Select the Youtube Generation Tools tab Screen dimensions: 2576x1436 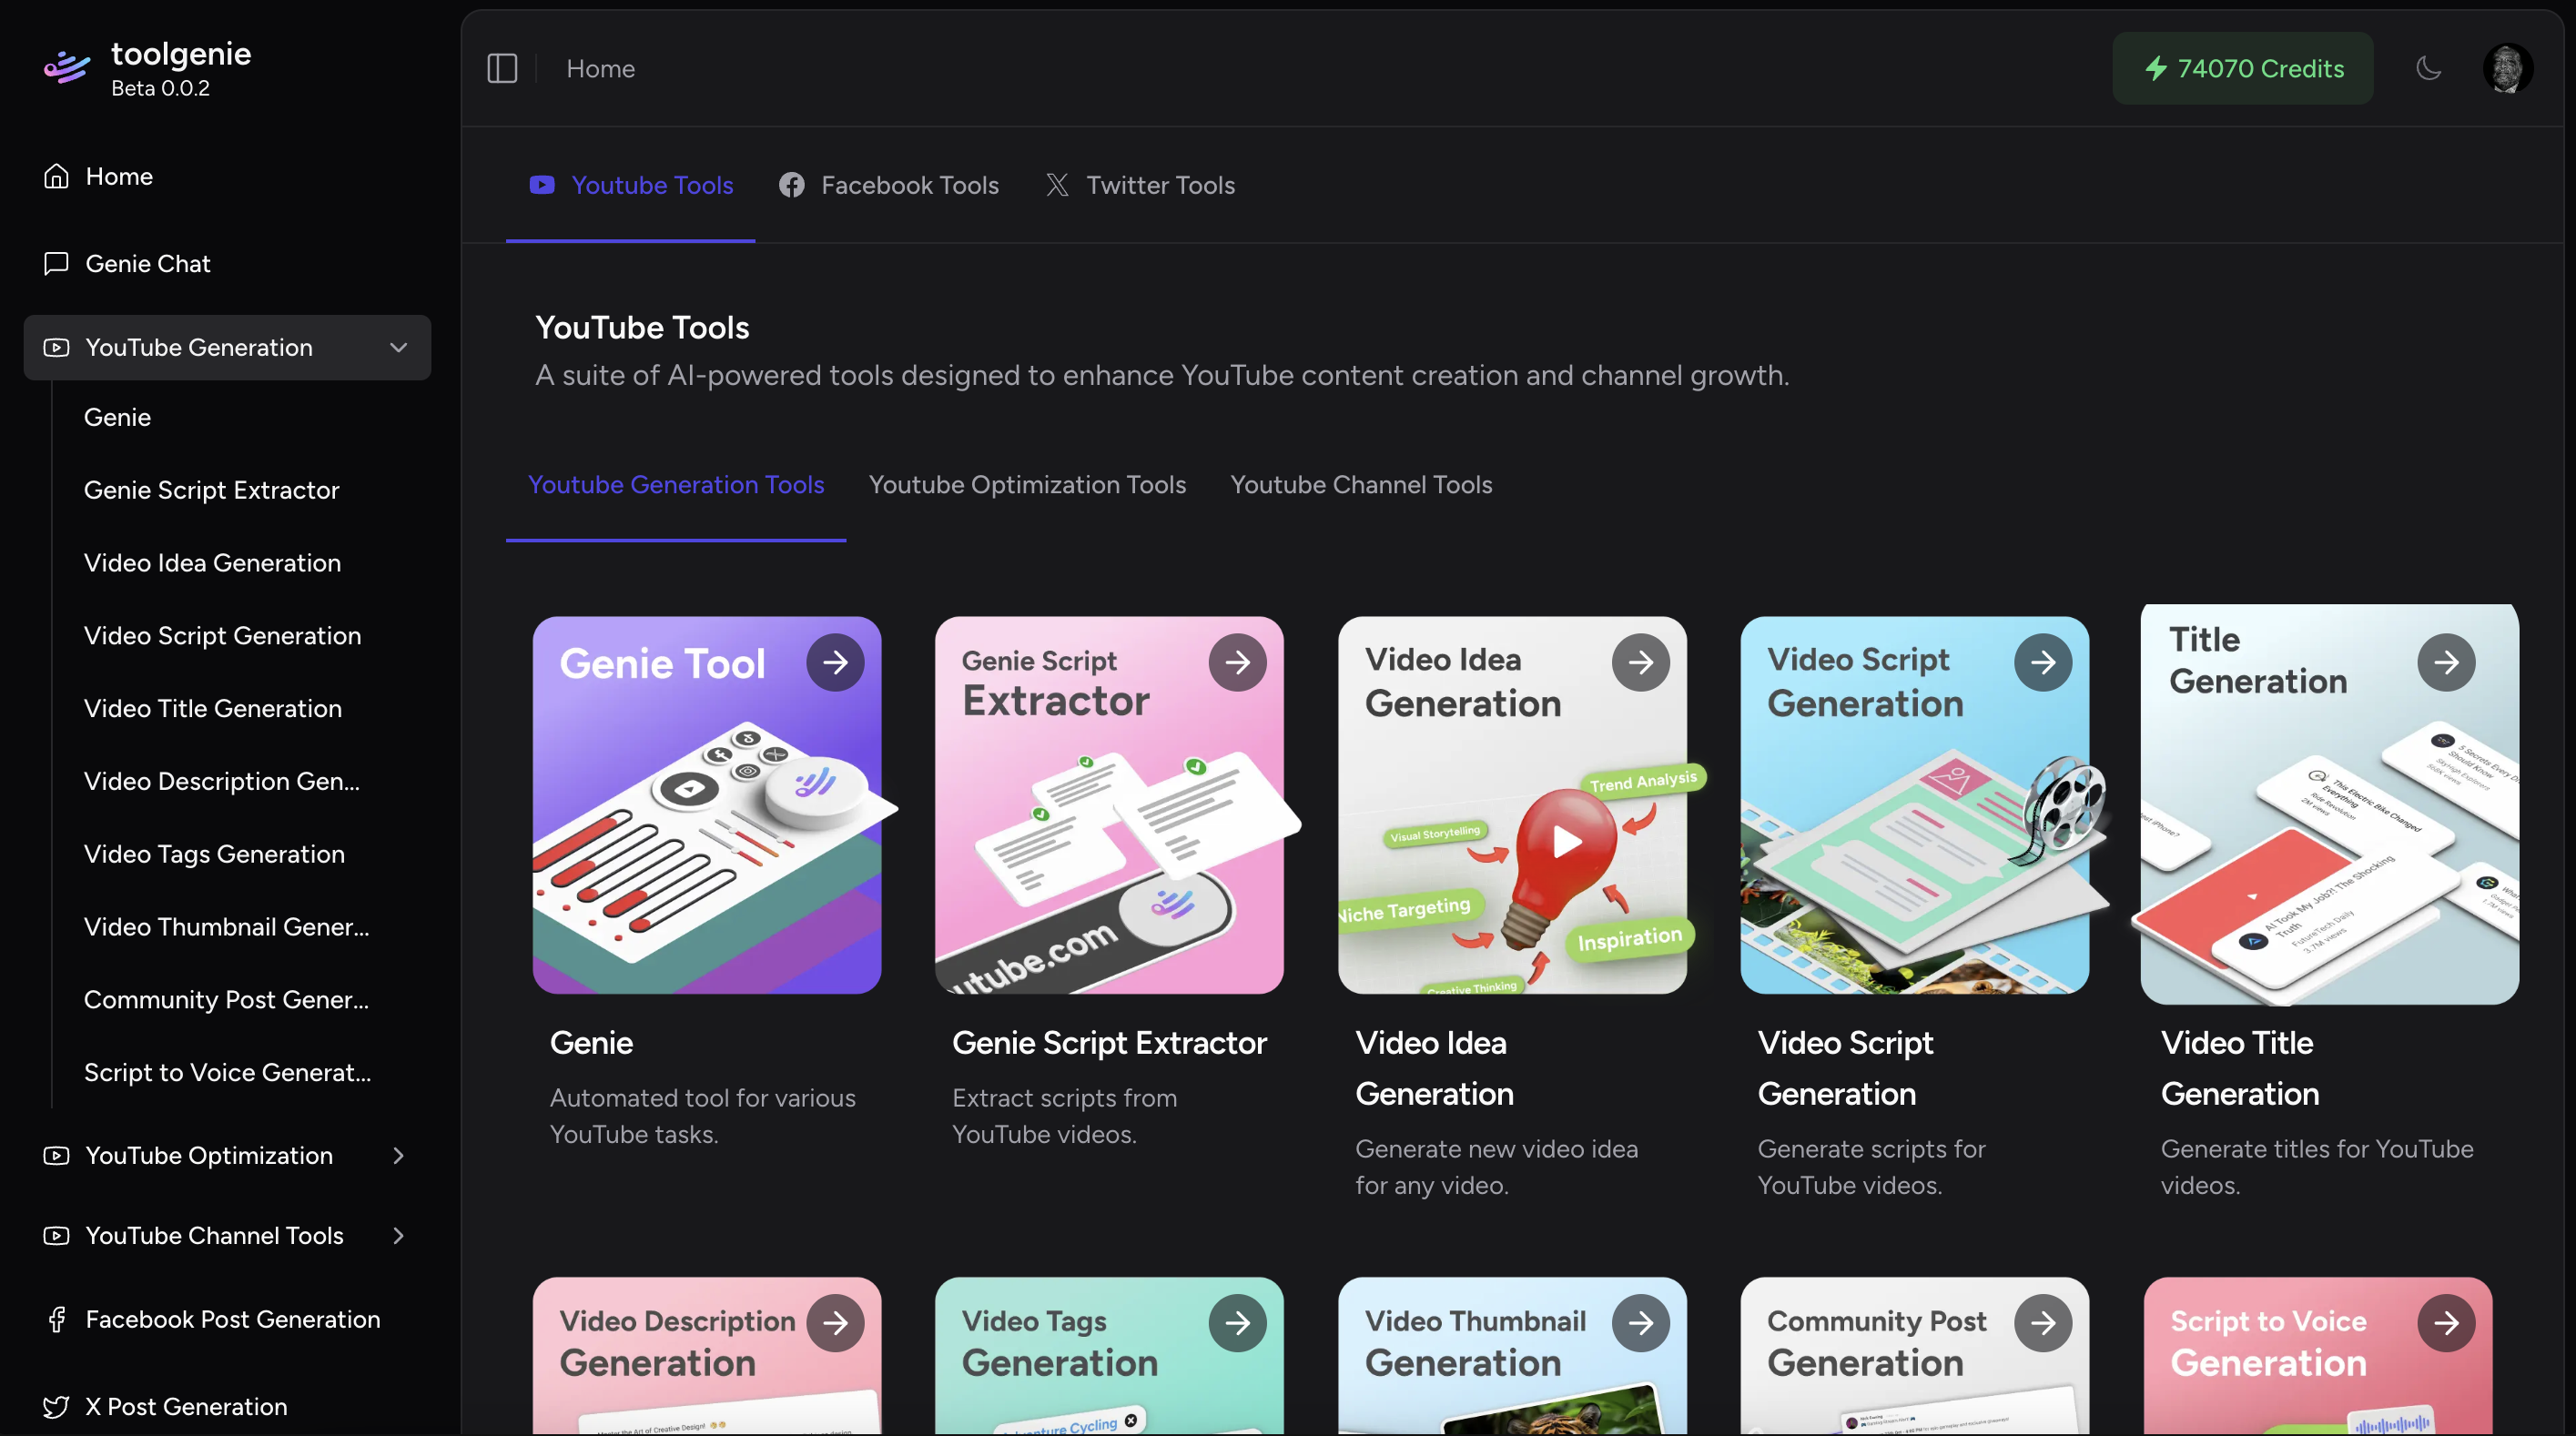click(x=676, y=485)
